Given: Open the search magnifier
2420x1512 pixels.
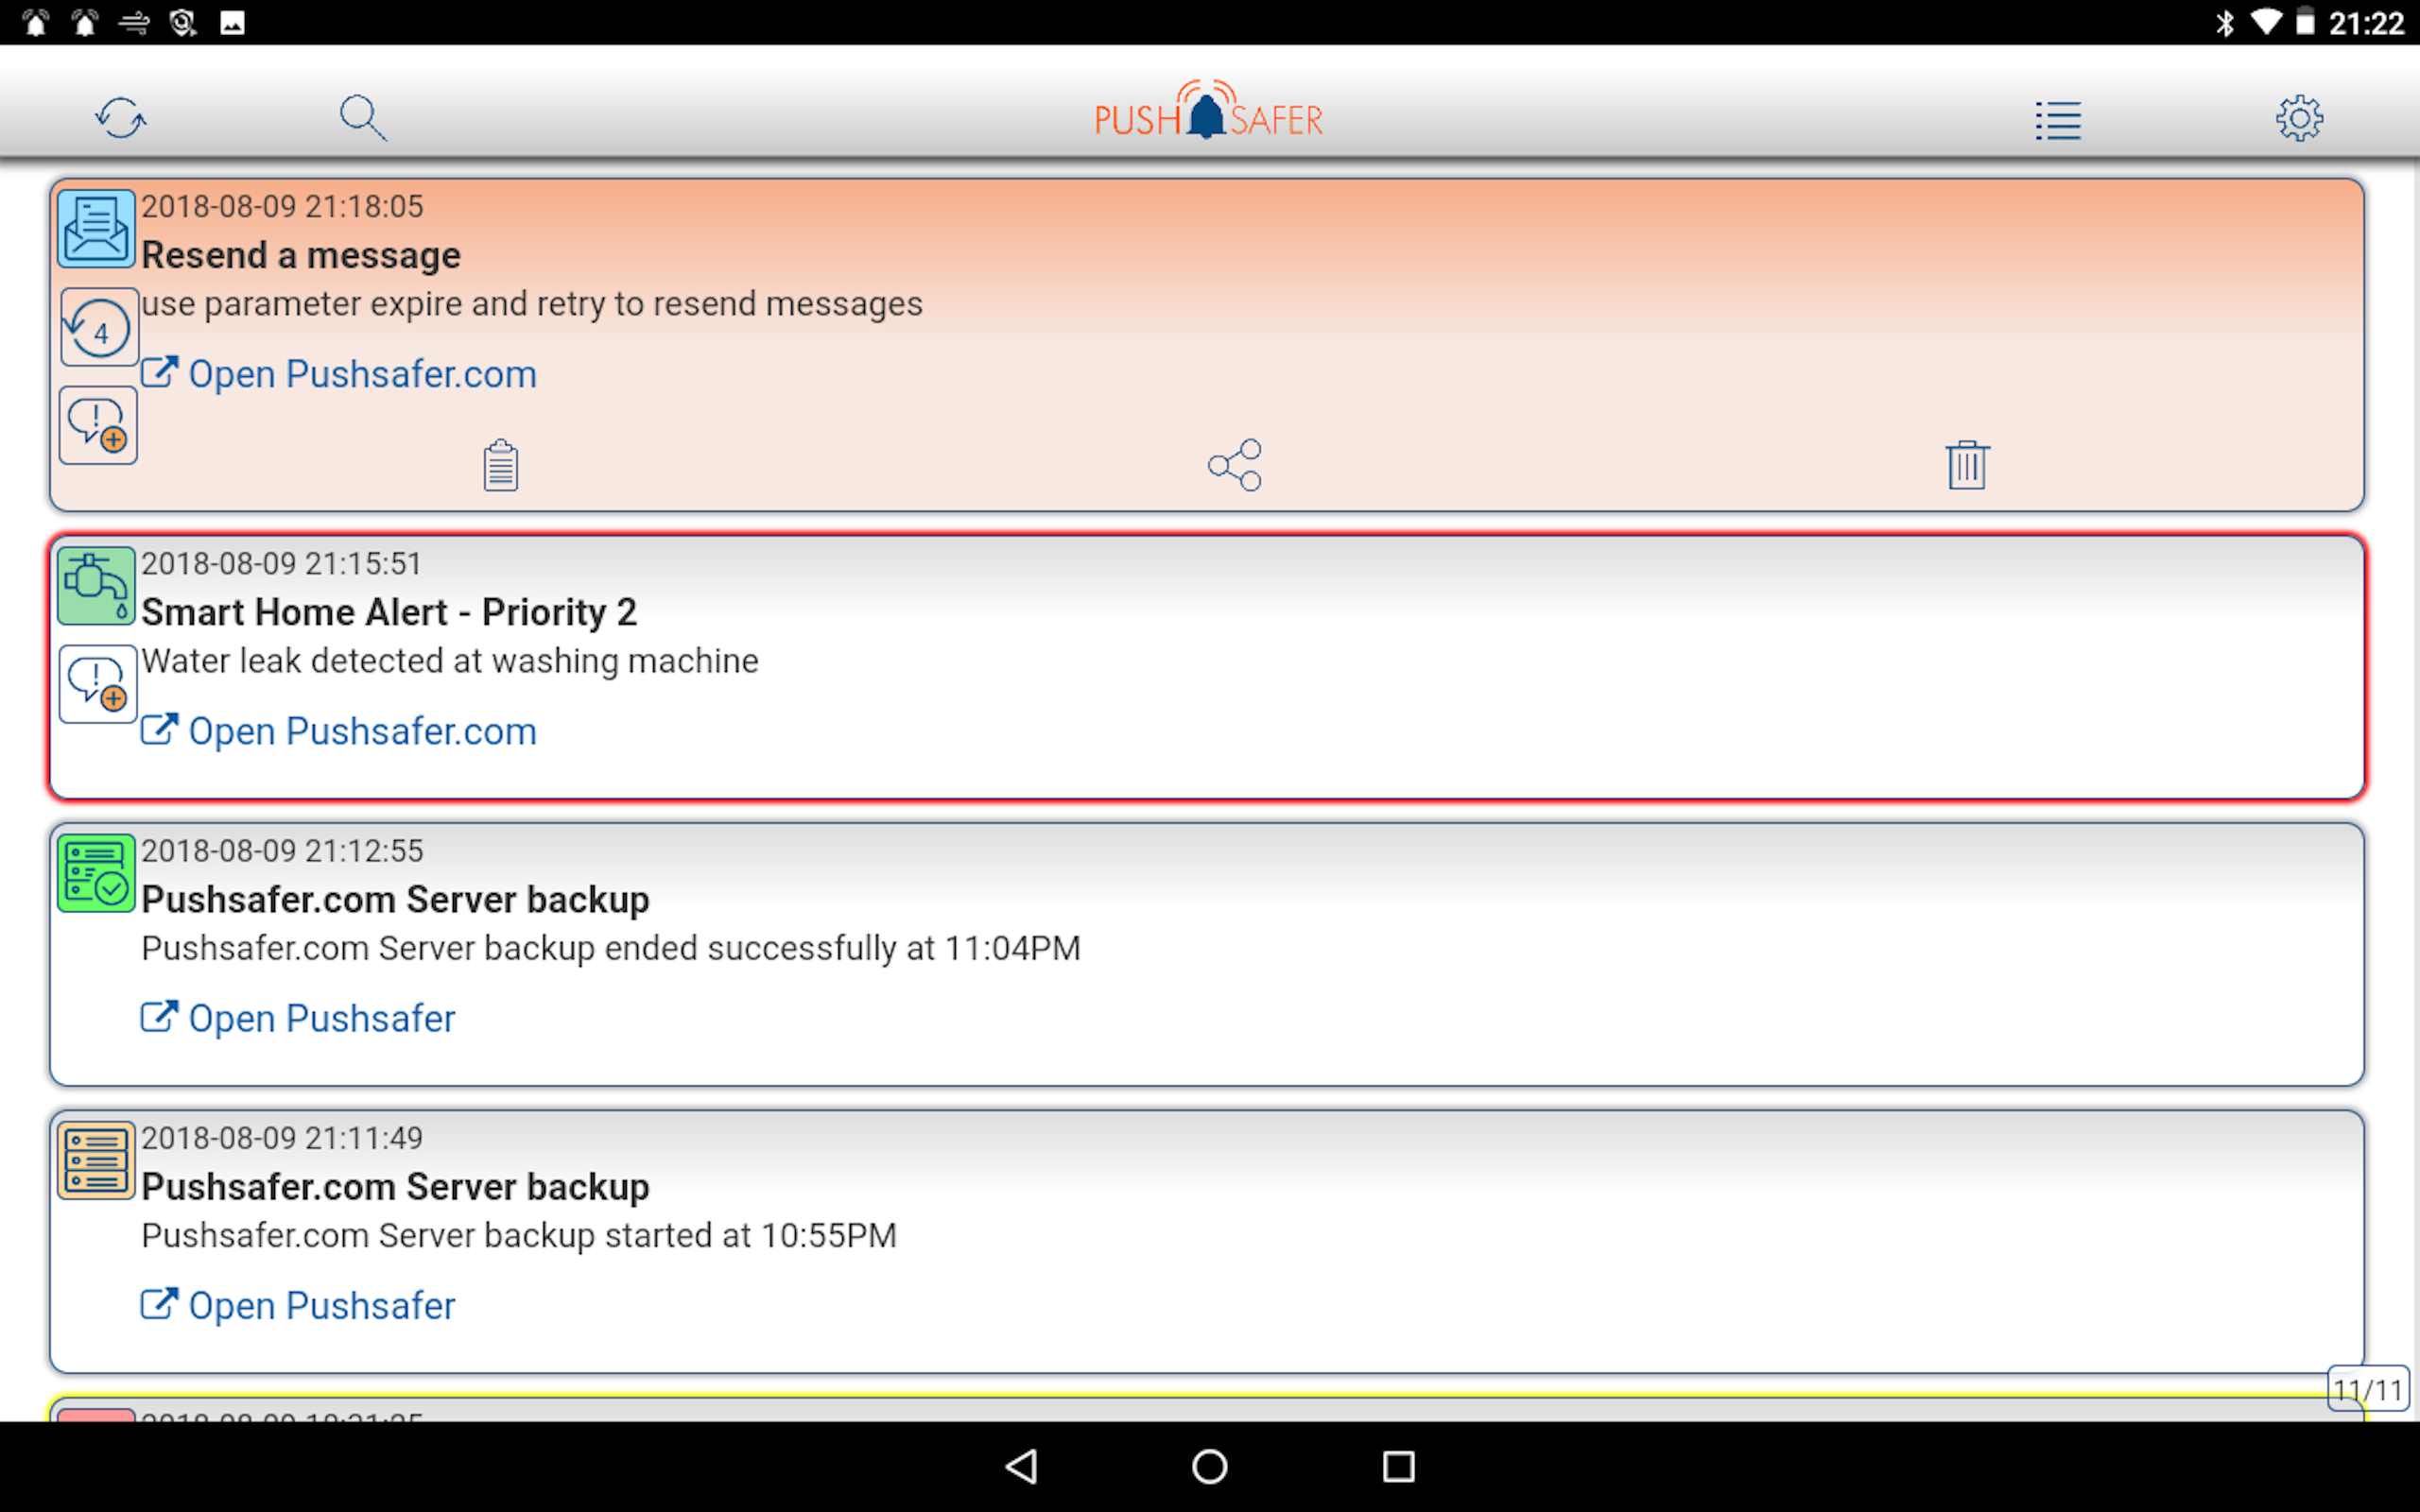Looking at the screenshot, I should (x=362, y=118).
